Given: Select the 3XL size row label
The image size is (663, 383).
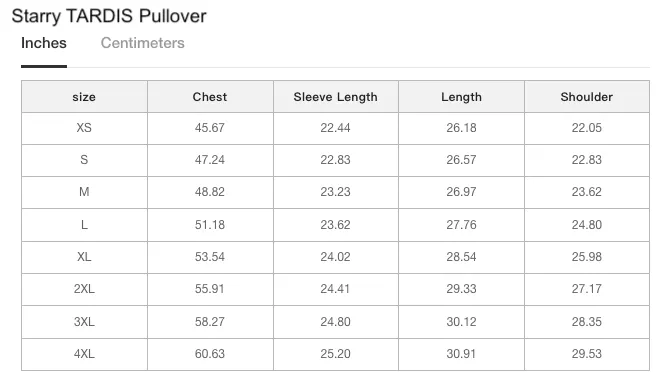Looking at the screenshot, I should coord(84,322).
